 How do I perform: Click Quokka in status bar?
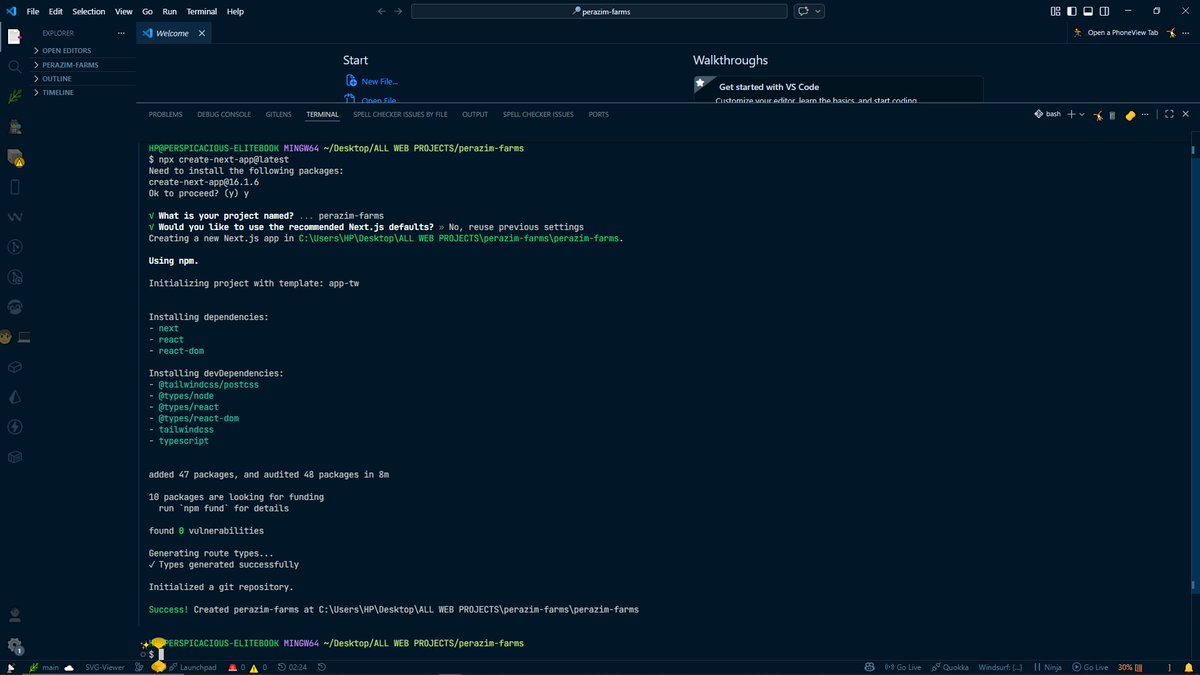click(949, 667)
